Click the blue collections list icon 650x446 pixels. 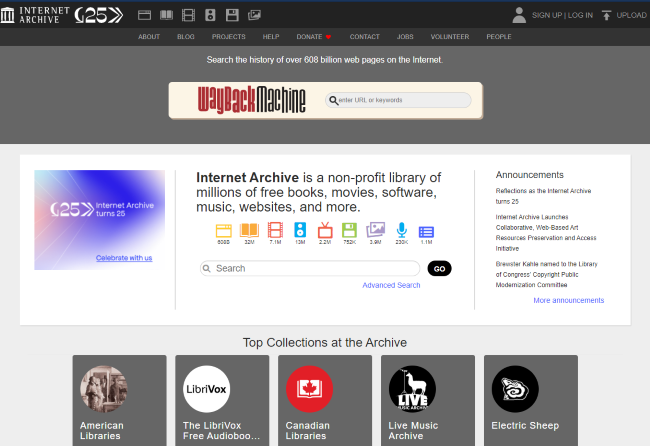pos(426,231)
